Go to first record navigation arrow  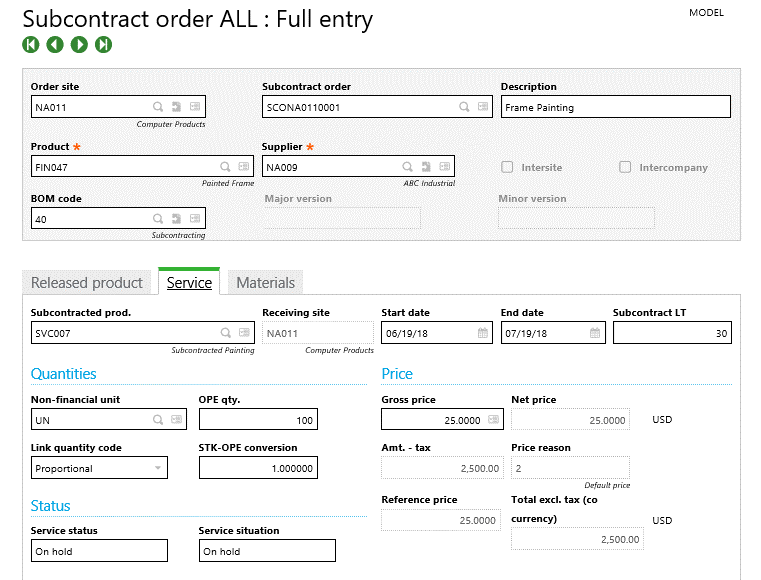[x=31, y=45]
